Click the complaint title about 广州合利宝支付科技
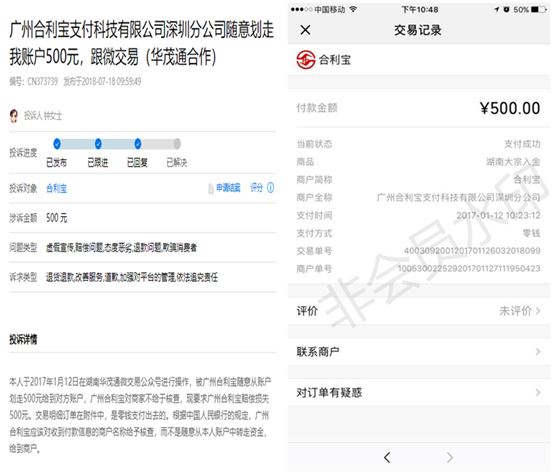Image resolution: width=553 pixels, height=472 pixels. click(141, 43)
